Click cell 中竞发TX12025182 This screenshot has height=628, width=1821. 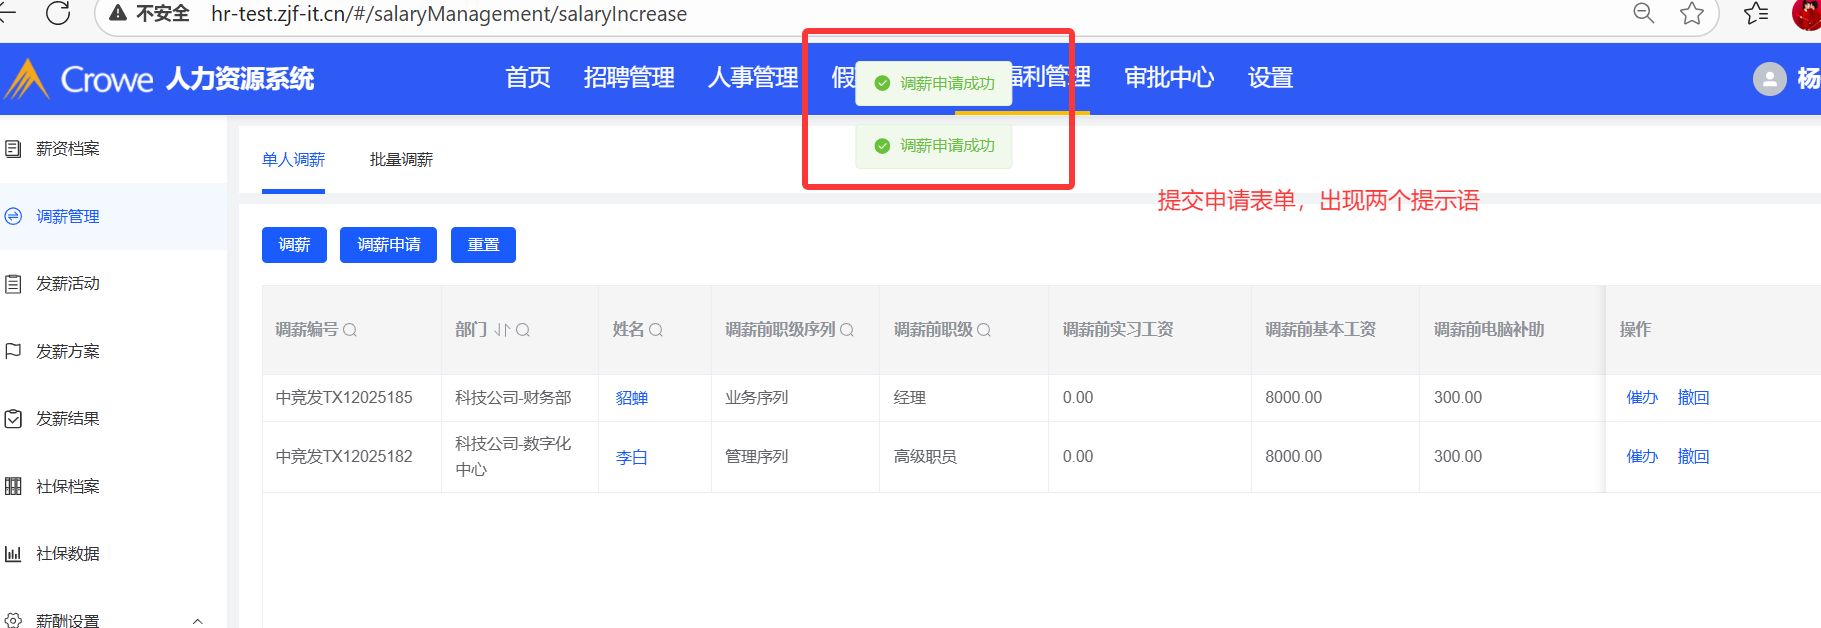[x=344, y=456]
